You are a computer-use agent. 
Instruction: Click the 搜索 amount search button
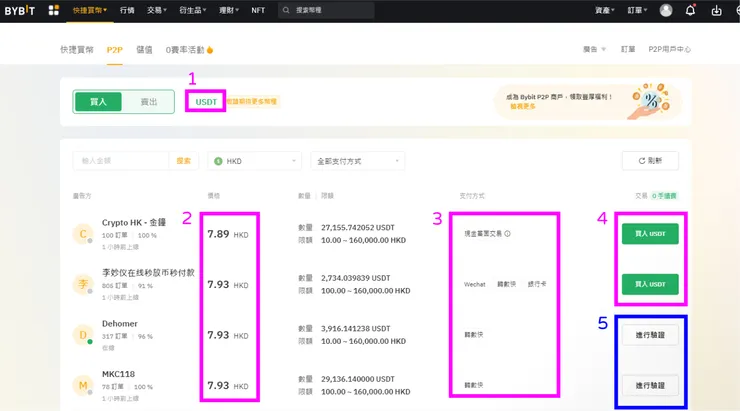point(183,161)
